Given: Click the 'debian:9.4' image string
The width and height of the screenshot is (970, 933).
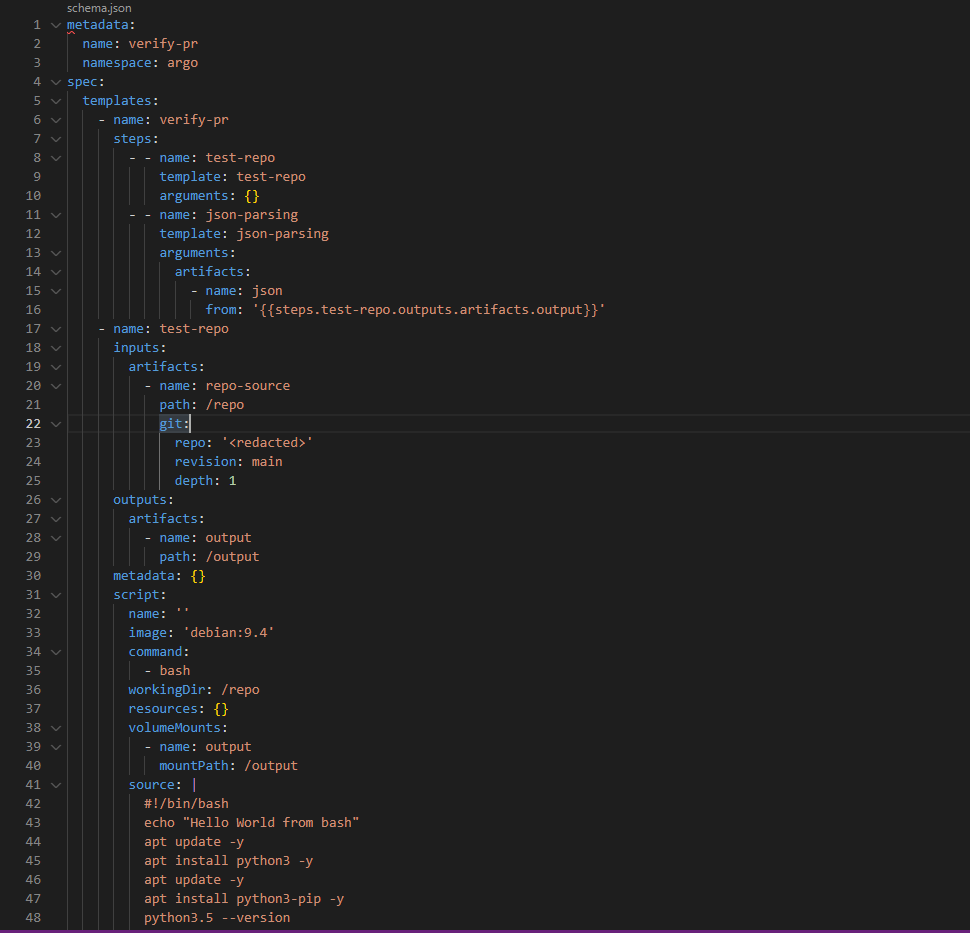Looking at the screenshot, I should tap(229, 633).
